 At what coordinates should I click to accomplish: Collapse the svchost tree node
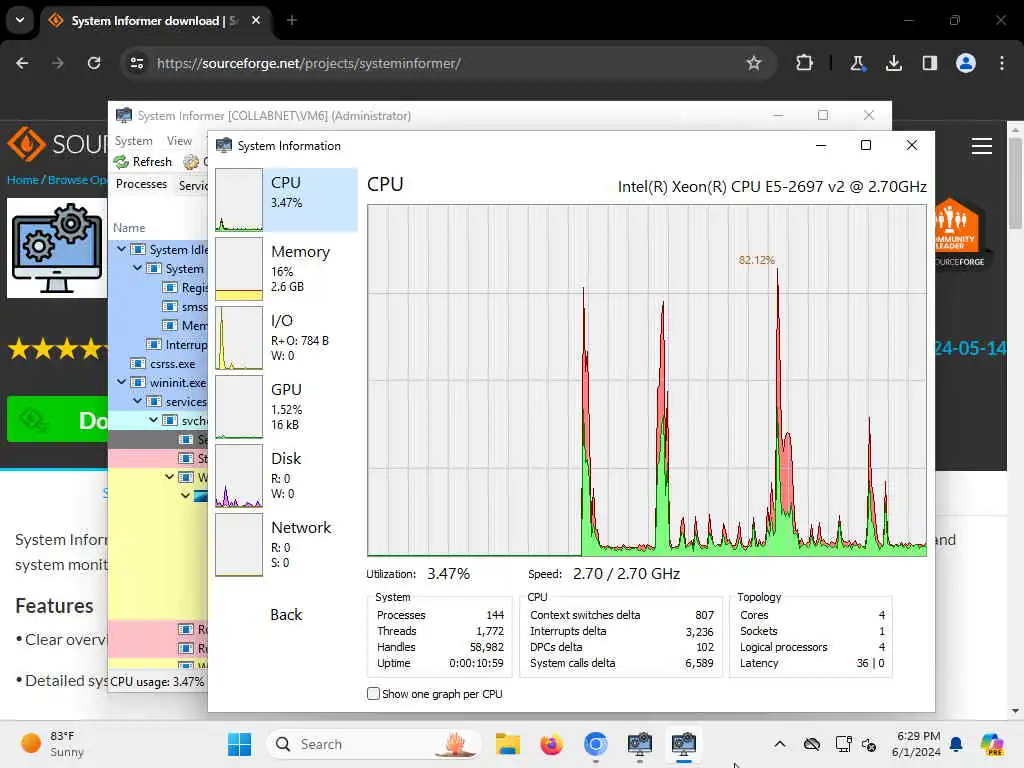coord(153,419)
